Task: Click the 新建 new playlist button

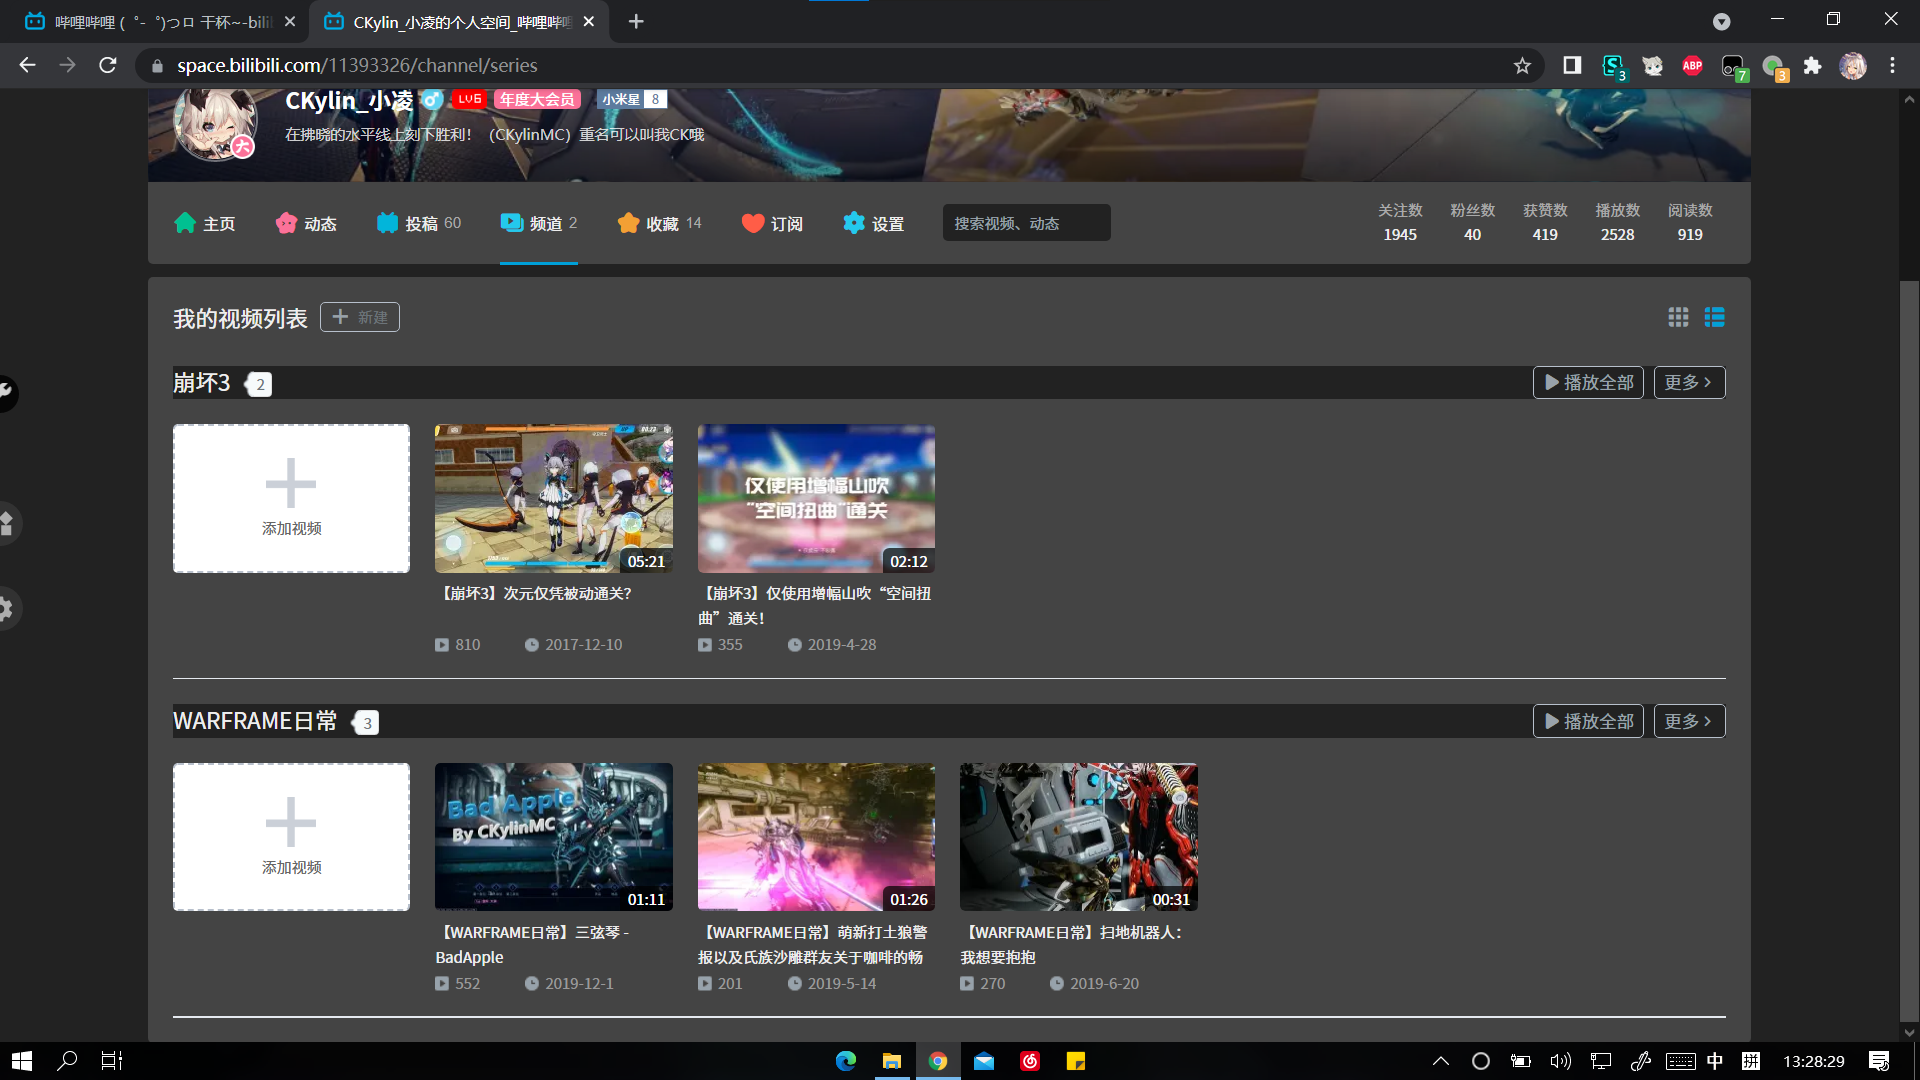Action: (359, 317)
